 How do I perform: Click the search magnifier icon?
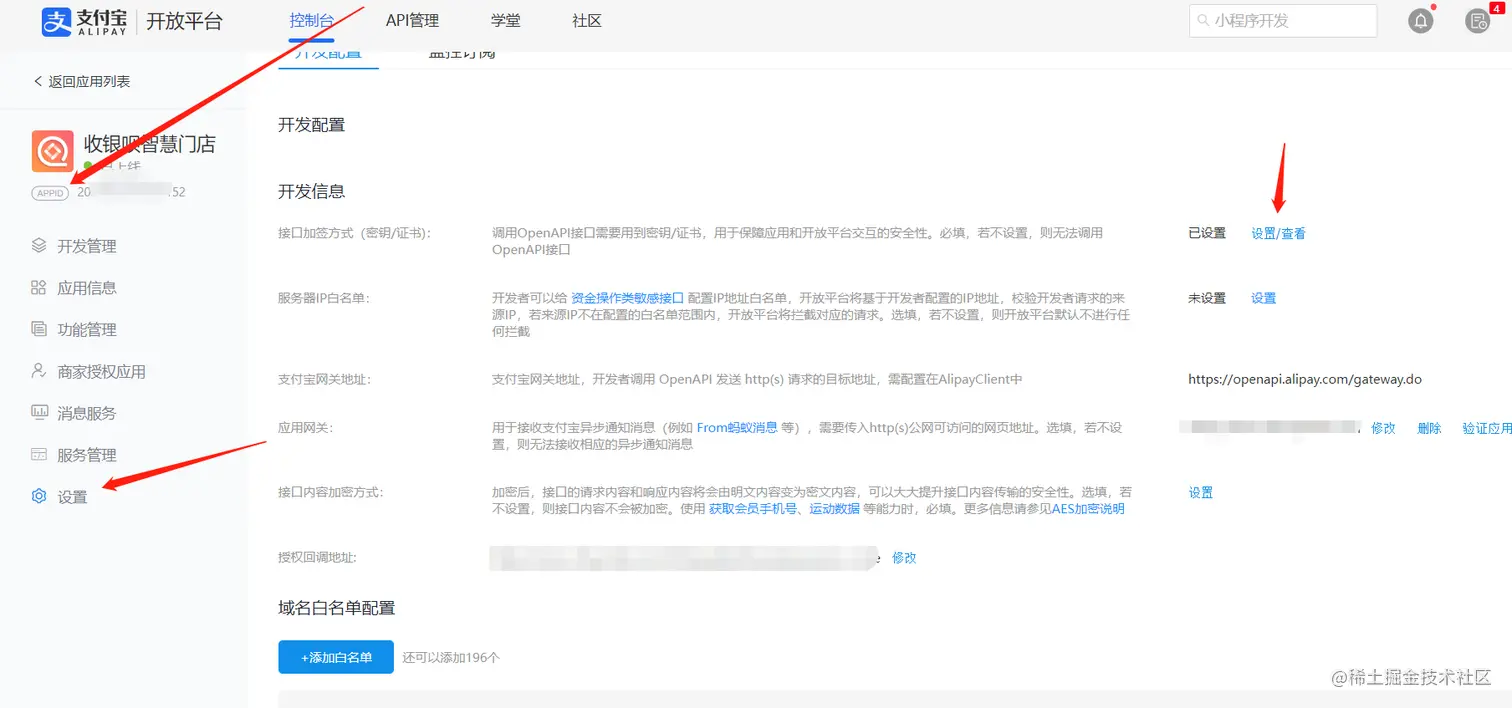point(1203,20)
